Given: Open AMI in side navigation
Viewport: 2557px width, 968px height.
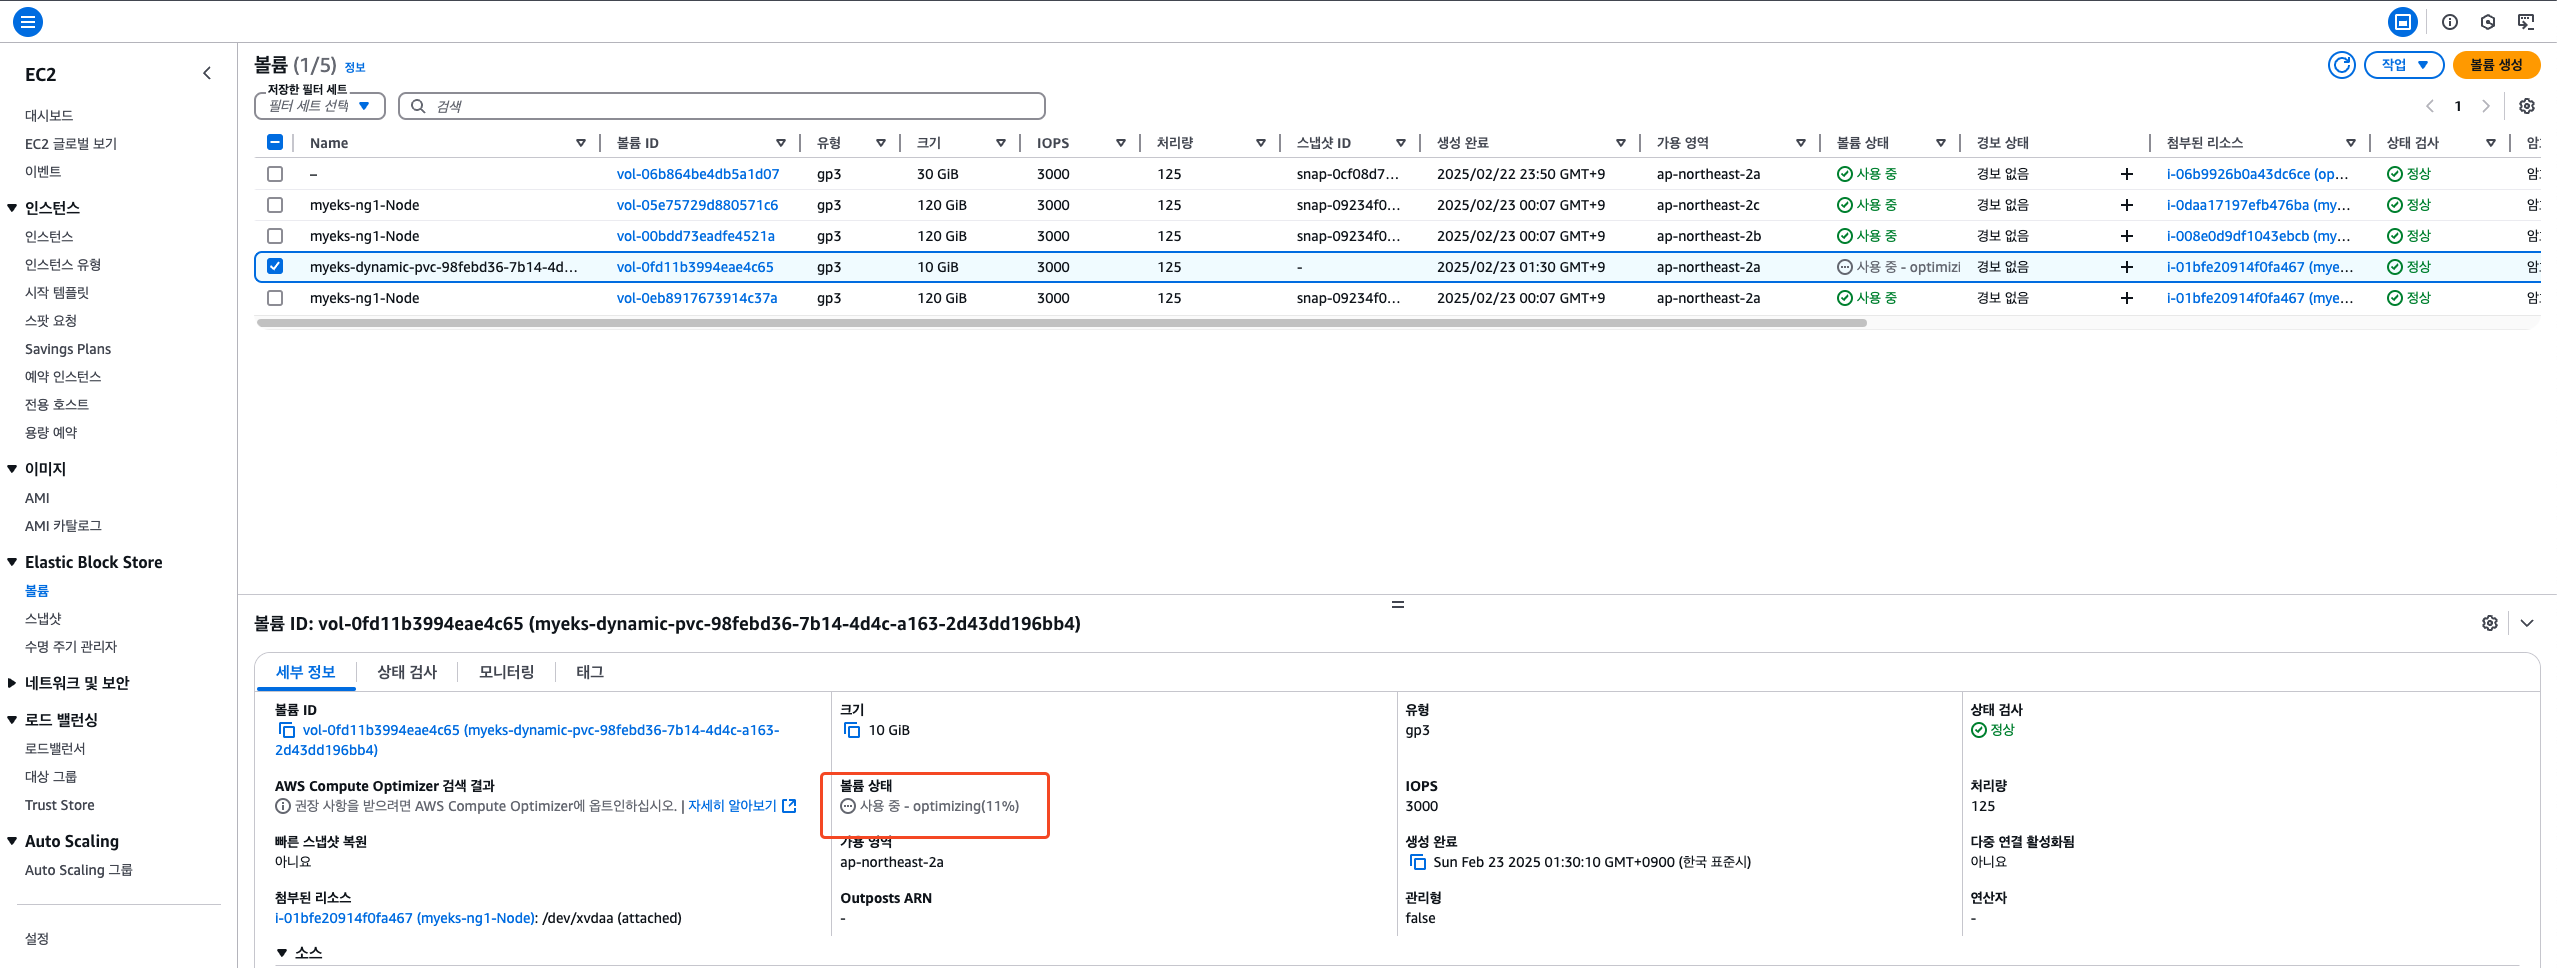Looking at the screenshot, I should [x=37, y=498].
